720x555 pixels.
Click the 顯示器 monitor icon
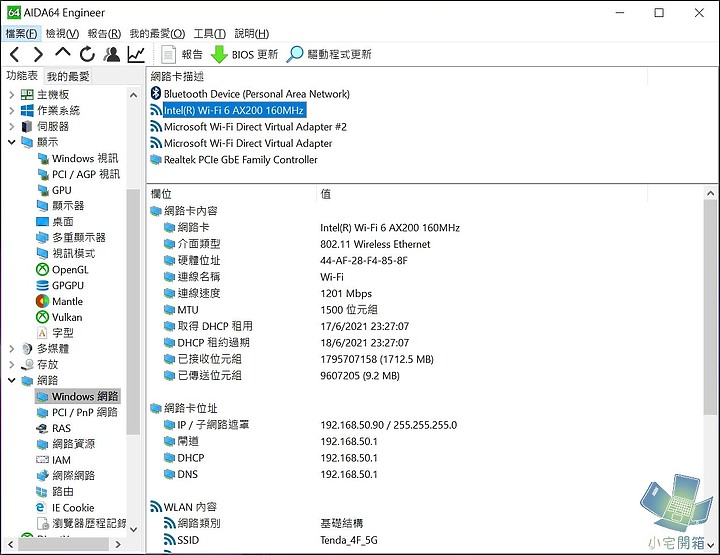pyautogui.click(x=43, y=206)
